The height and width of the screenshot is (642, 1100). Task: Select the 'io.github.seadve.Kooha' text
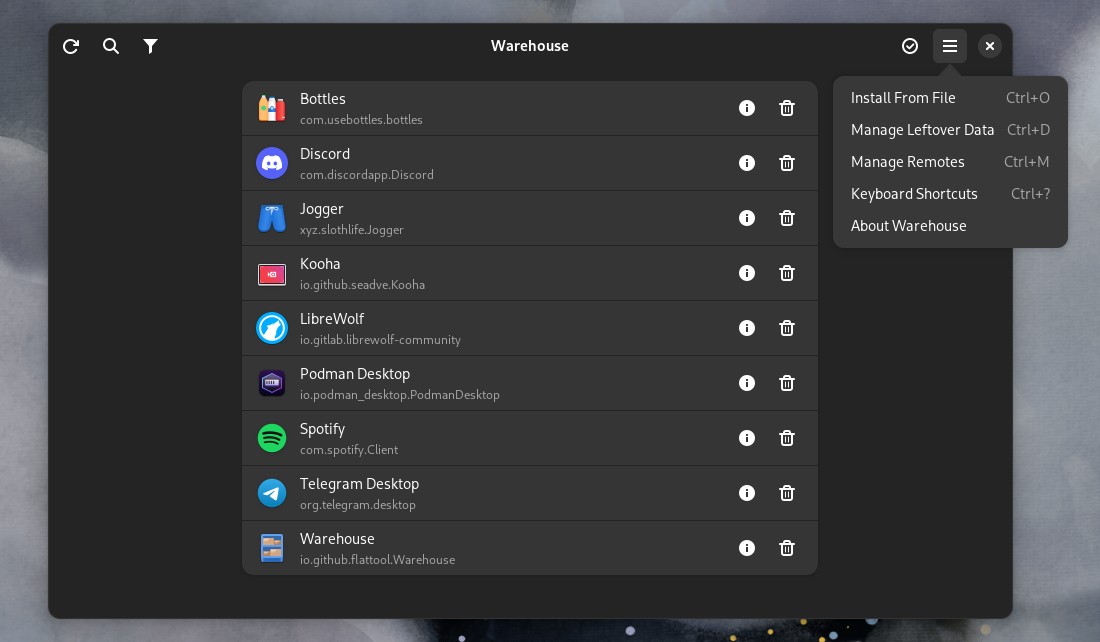pyautogui.click(x=363, y=285)
